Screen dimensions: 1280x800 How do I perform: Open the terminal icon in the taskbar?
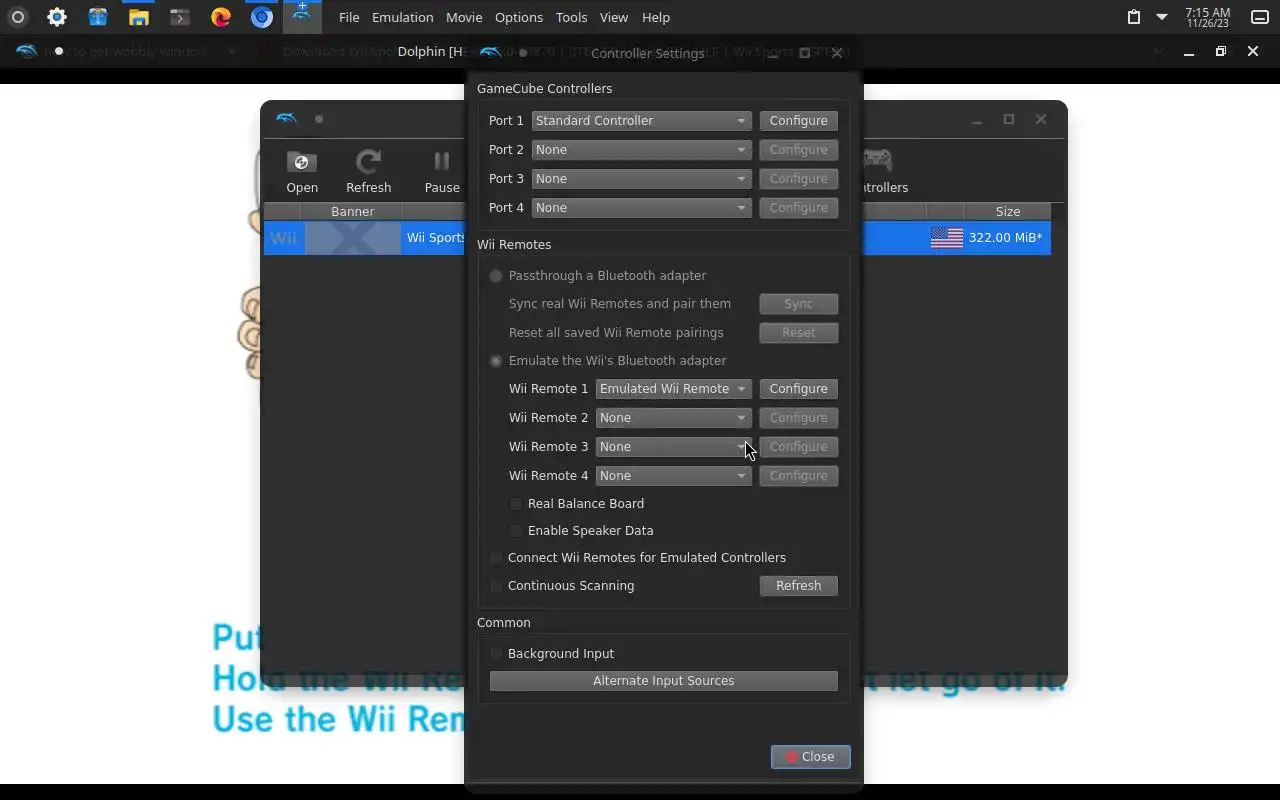179,17
